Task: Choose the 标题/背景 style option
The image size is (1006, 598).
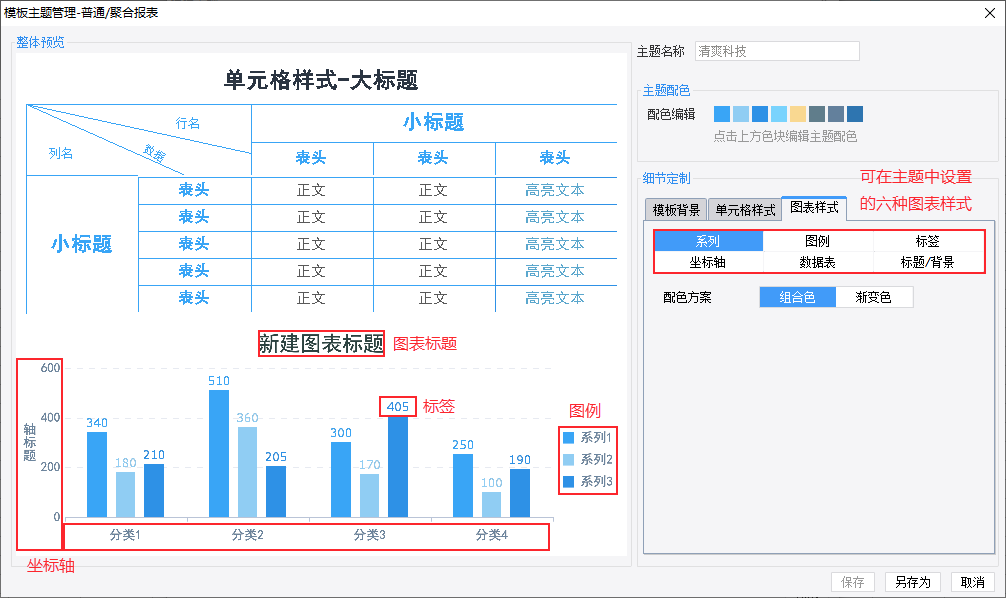Action: 928,262
